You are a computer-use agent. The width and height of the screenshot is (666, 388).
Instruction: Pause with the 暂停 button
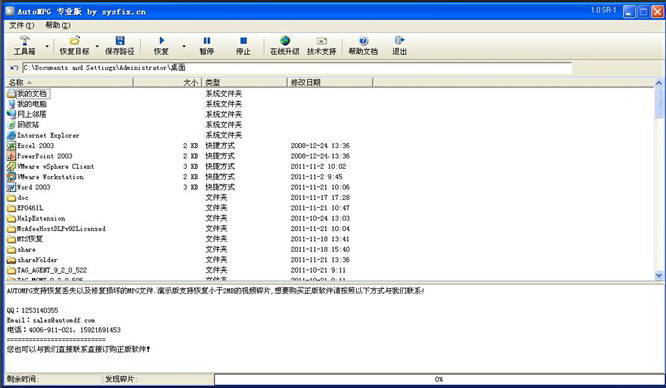[x=206, y=45]
